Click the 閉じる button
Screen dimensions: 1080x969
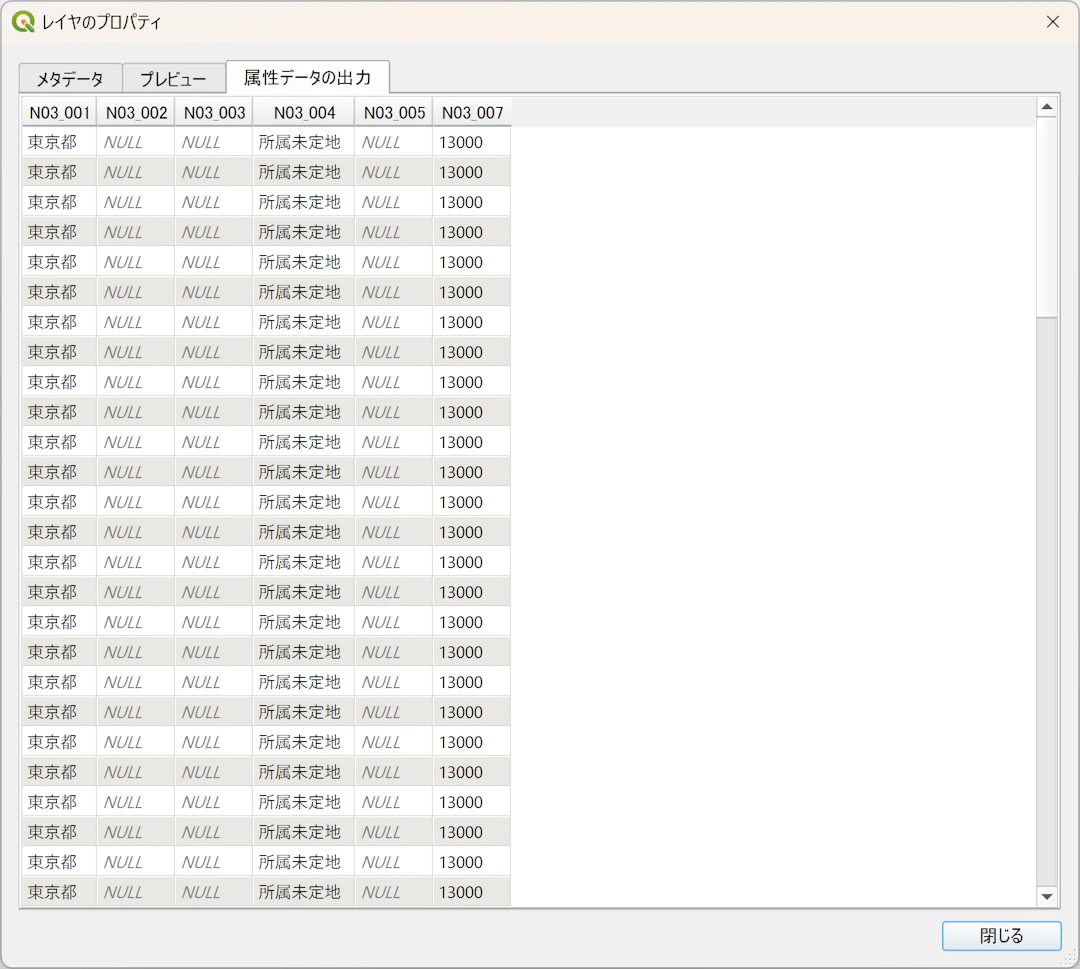(x=1001, y=935)
